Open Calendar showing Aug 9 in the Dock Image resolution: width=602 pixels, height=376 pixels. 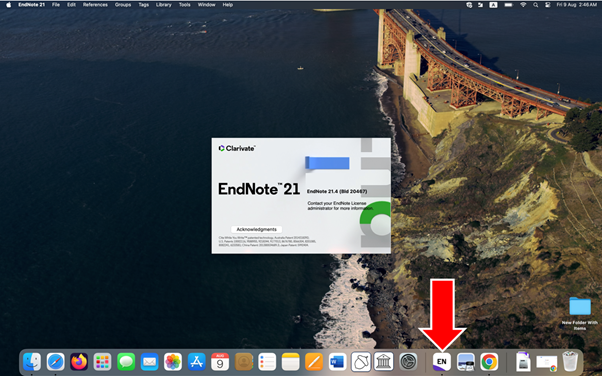[220, 362]
